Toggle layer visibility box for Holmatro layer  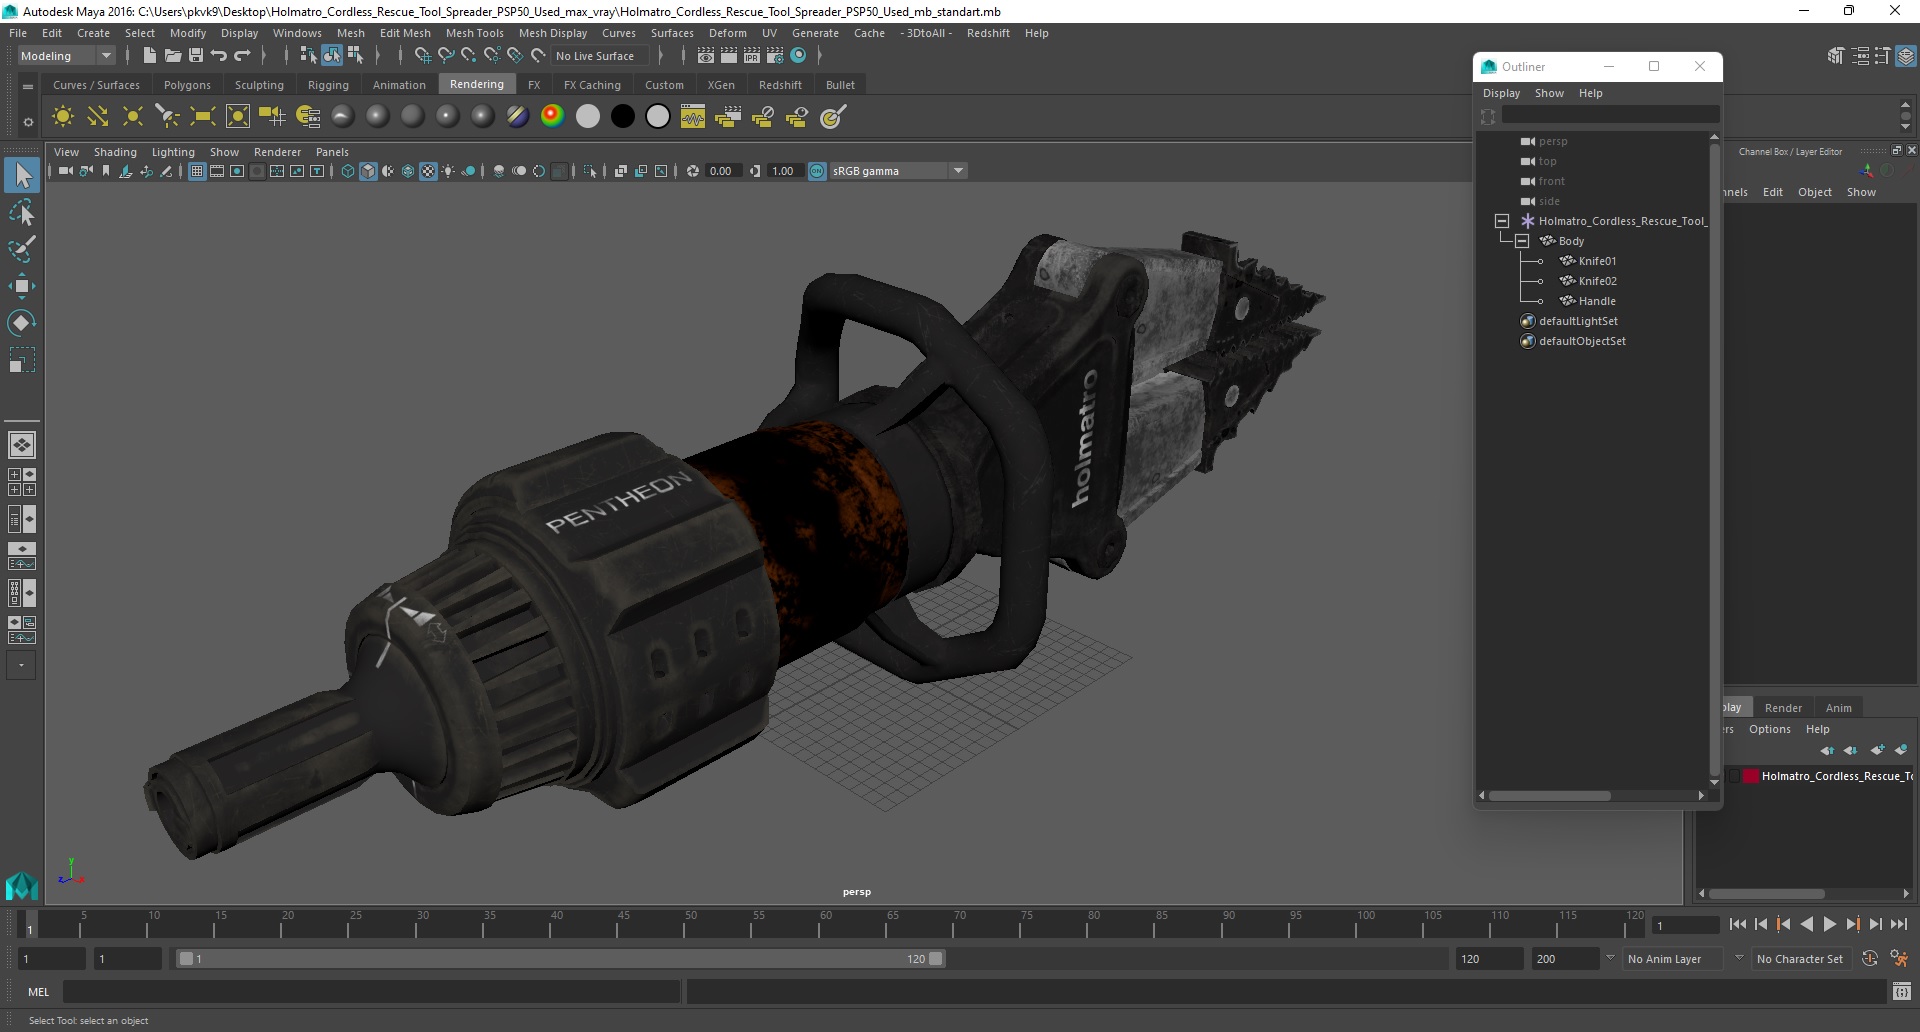[x=1733, y=776]
